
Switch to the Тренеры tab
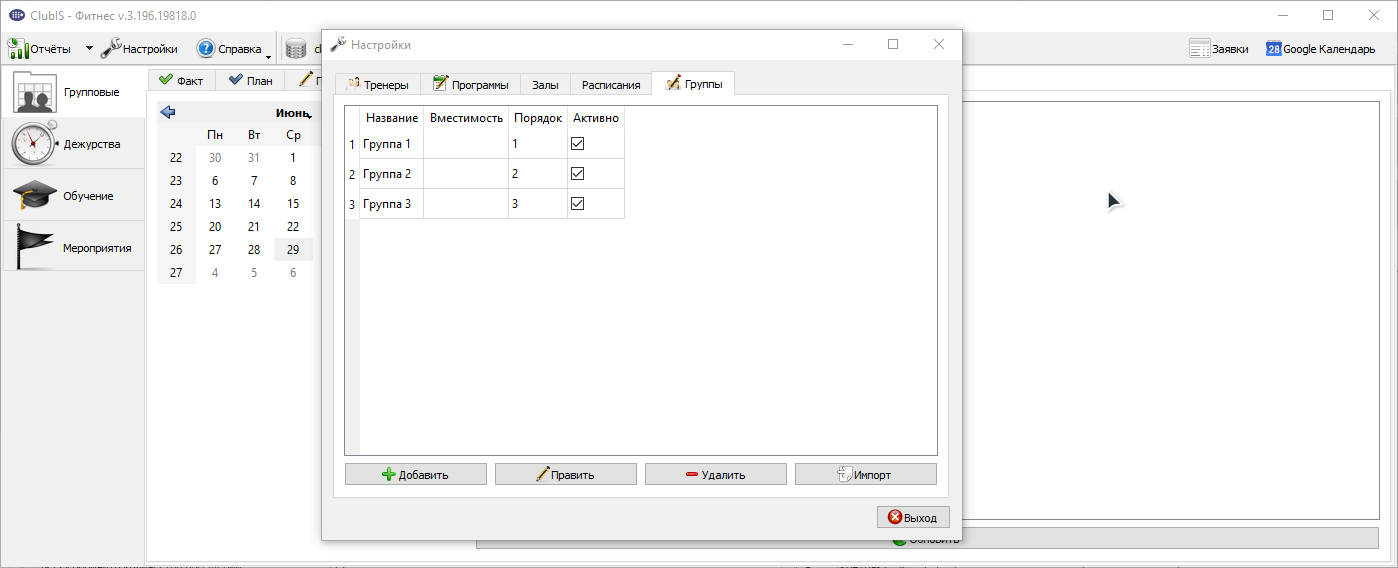coord(377,84)
